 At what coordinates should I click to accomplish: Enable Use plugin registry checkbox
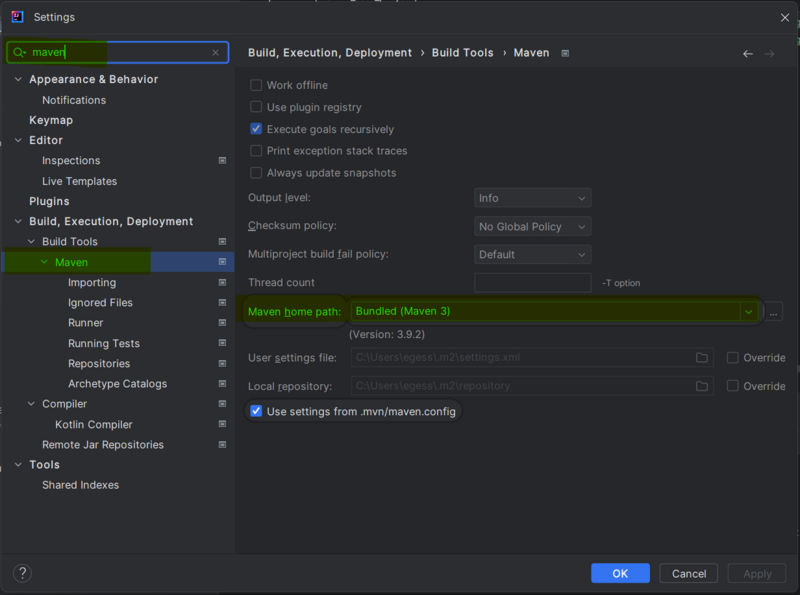pos(256,107)
